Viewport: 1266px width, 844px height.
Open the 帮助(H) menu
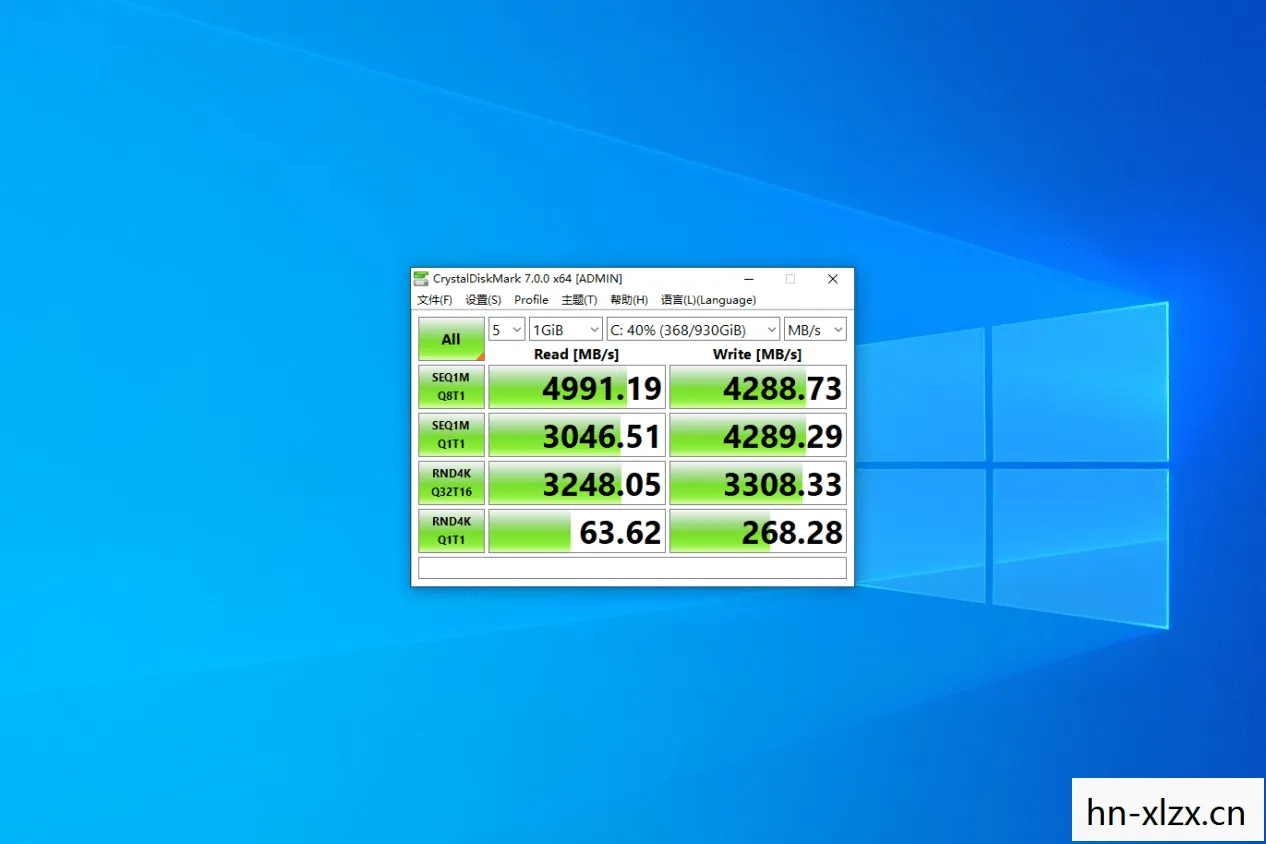pos(629,300)
